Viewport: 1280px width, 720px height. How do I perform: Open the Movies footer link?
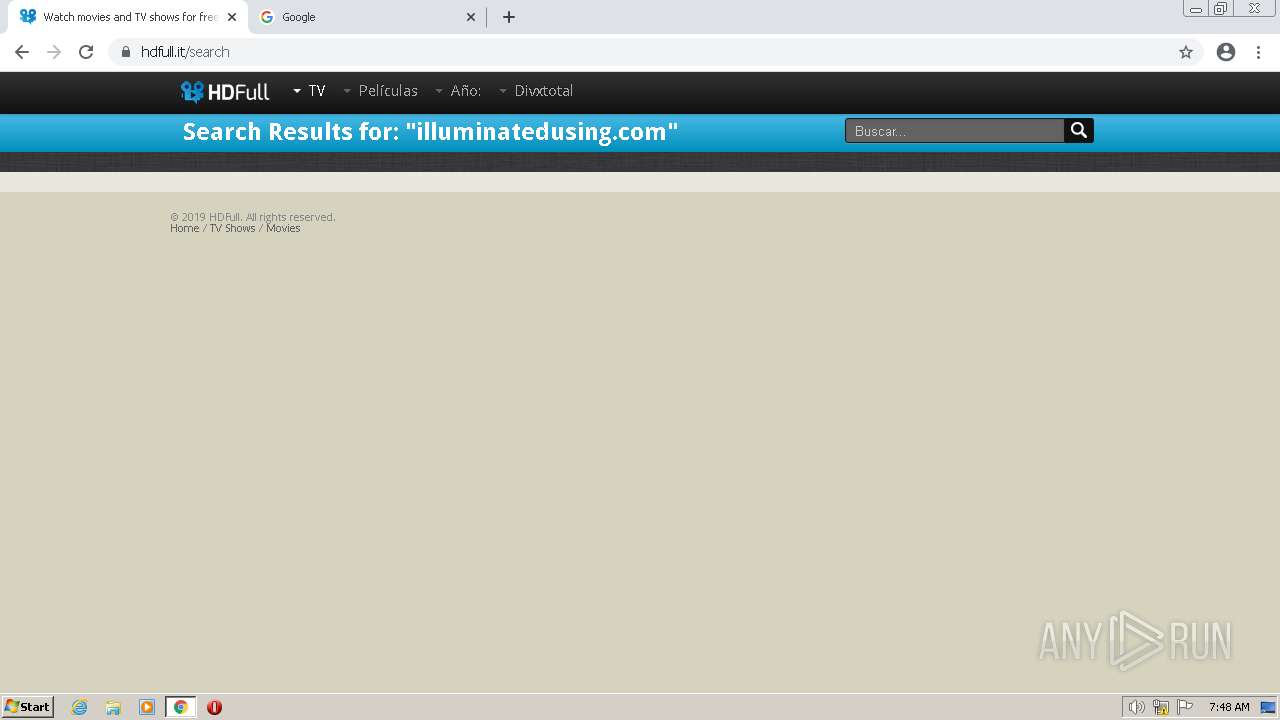283,228
